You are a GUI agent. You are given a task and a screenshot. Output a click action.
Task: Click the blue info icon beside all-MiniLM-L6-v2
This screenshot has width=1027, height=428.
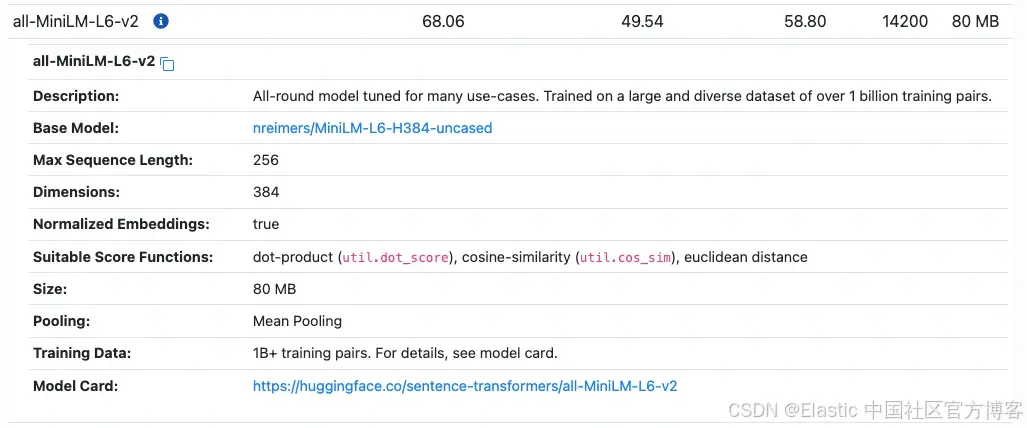[x=160, y=22]
